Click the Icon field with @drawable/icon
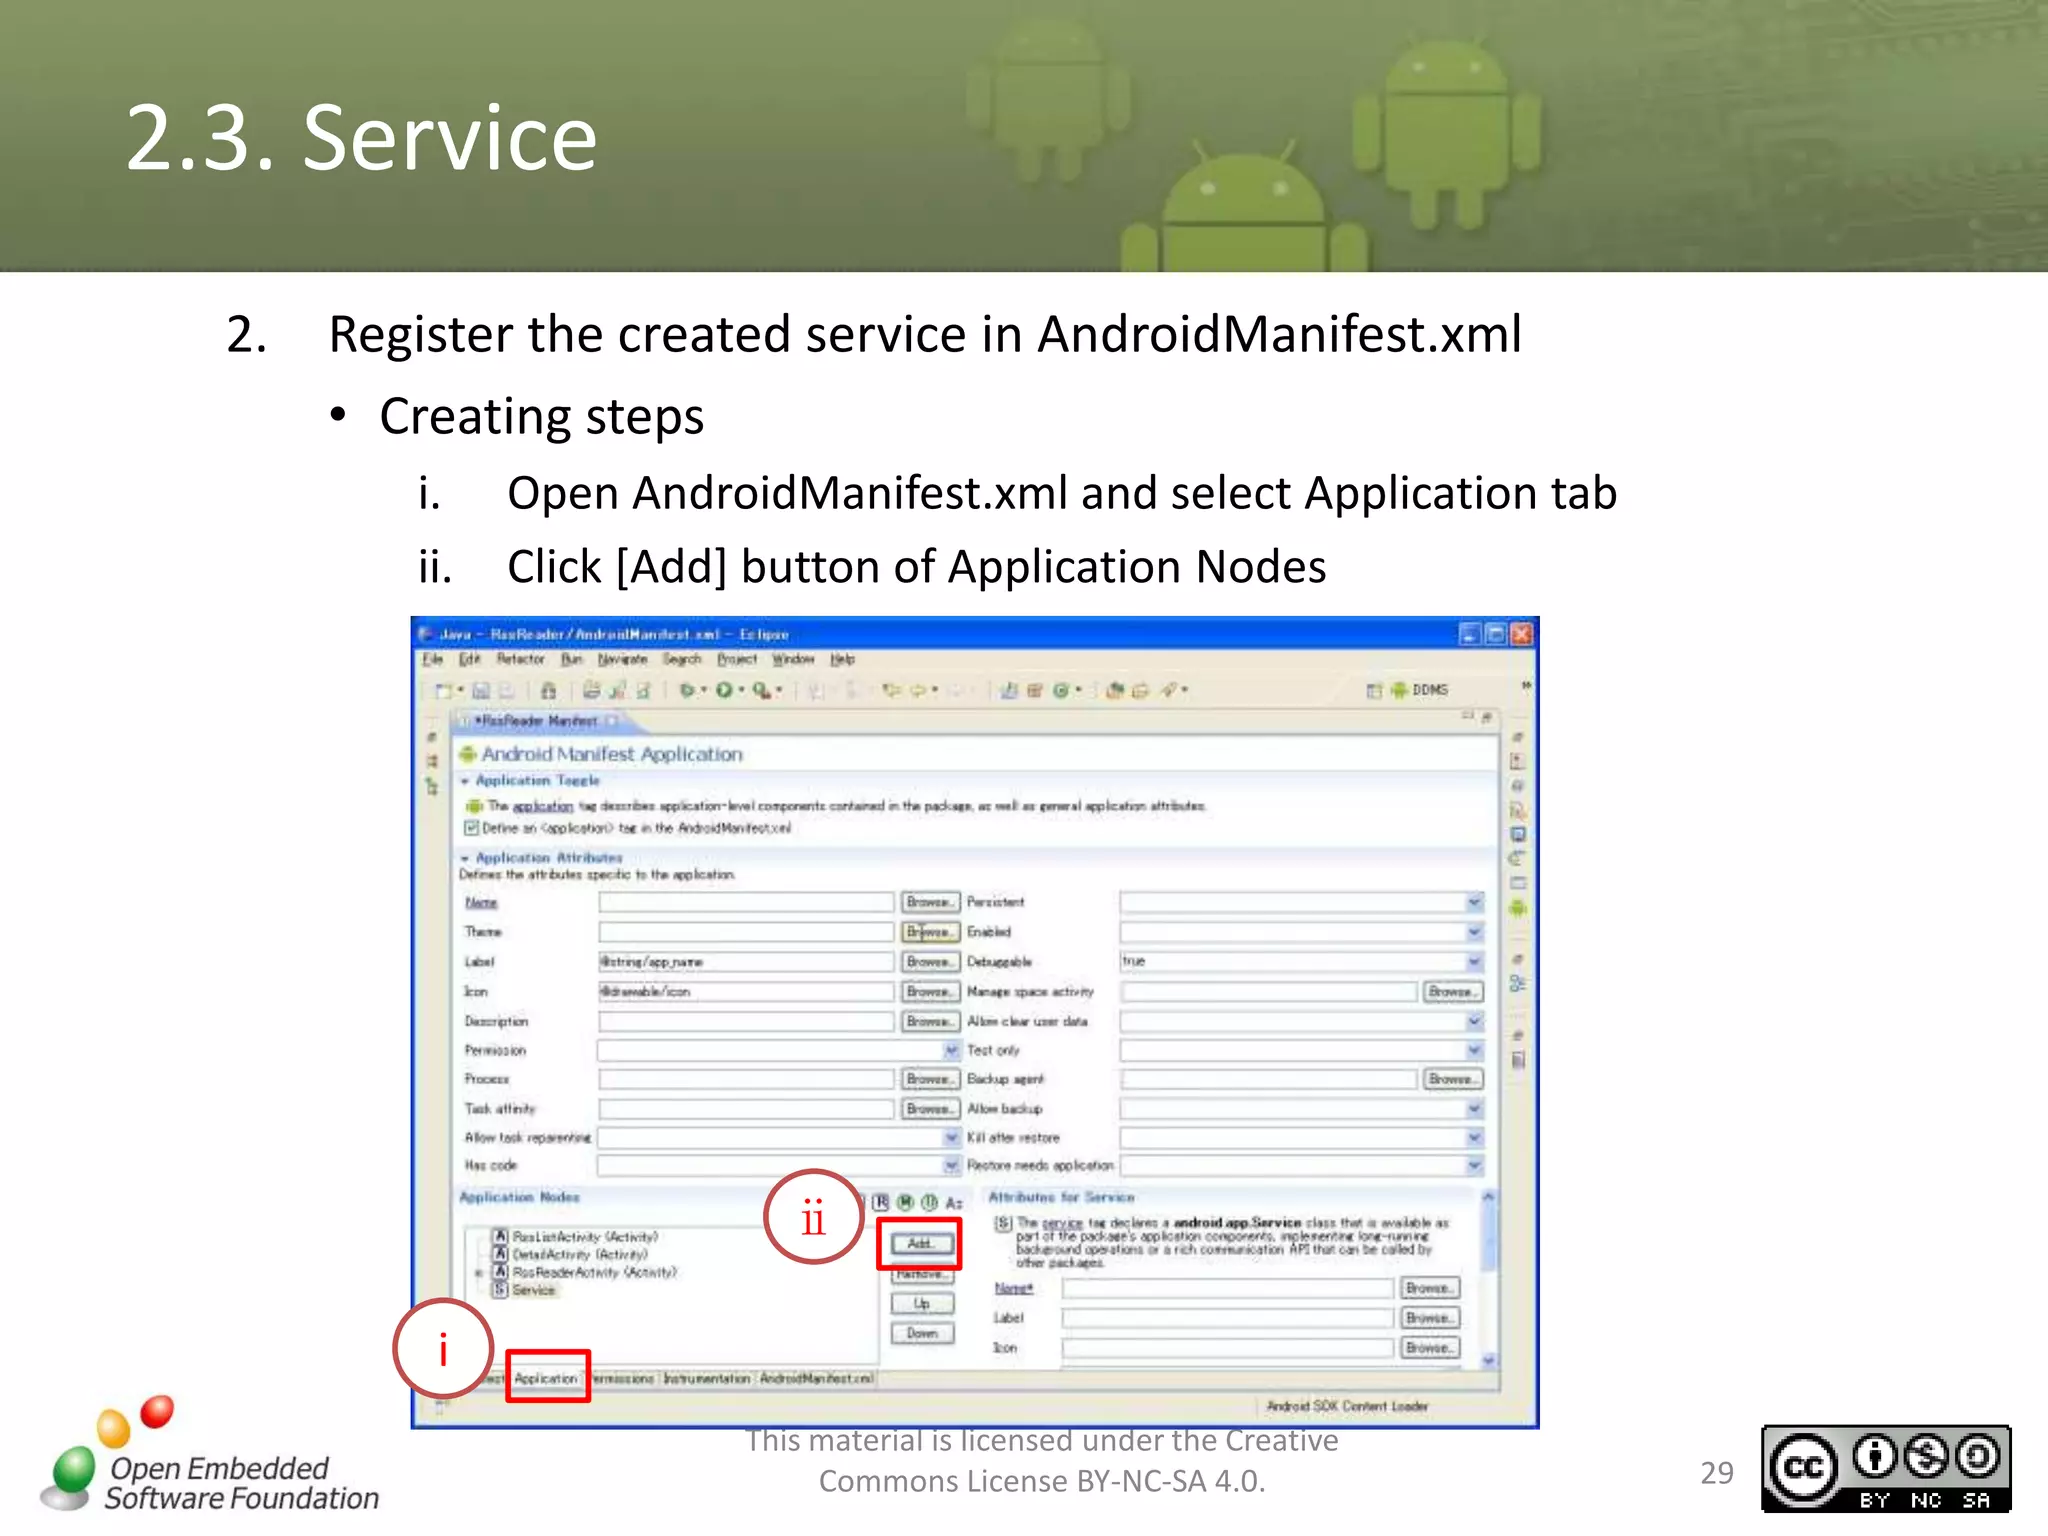This screenshot has height=1536, width=2048. tap(746, 991)
